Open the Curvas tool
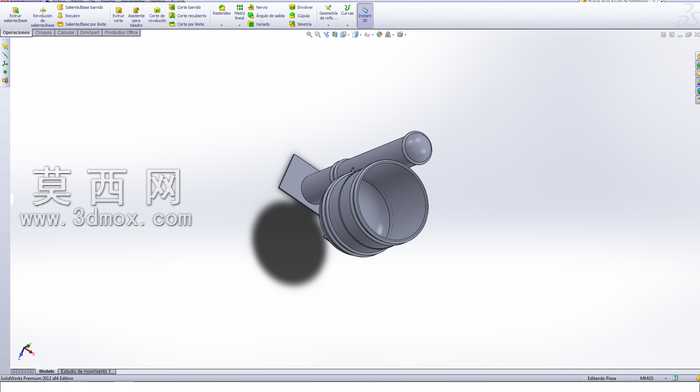The image size is (700, 392). (347, 10)
